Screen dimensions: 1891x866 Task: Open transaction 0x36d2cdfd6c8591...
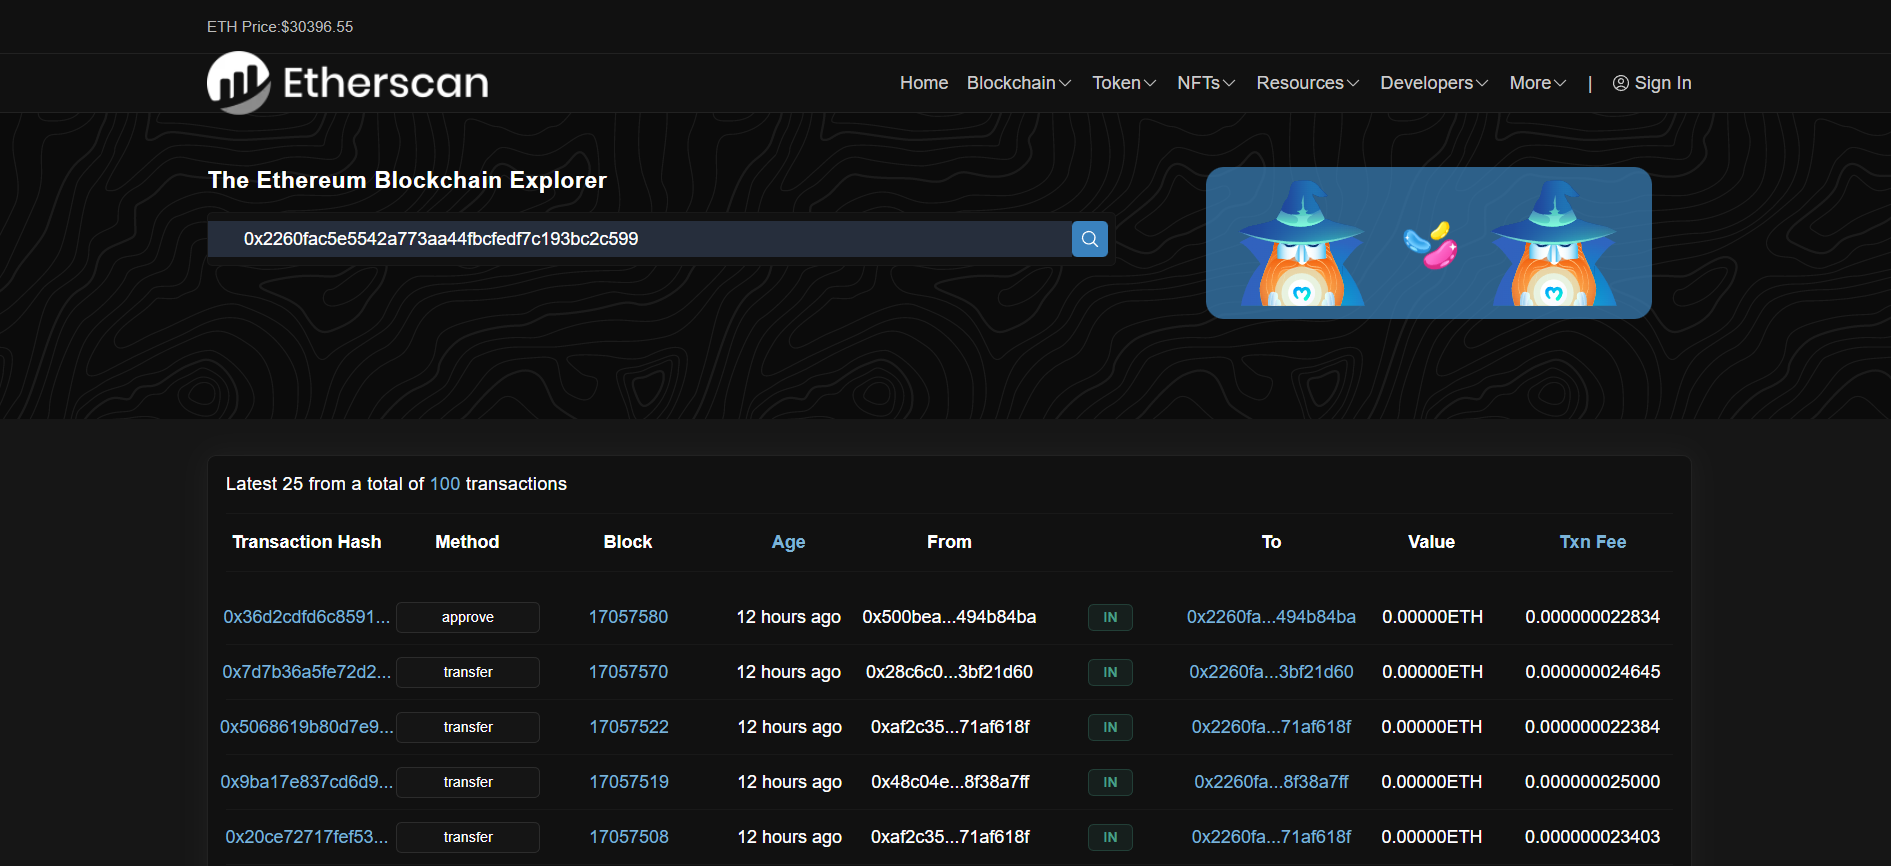pyautogui.click(x=307, y=617)
